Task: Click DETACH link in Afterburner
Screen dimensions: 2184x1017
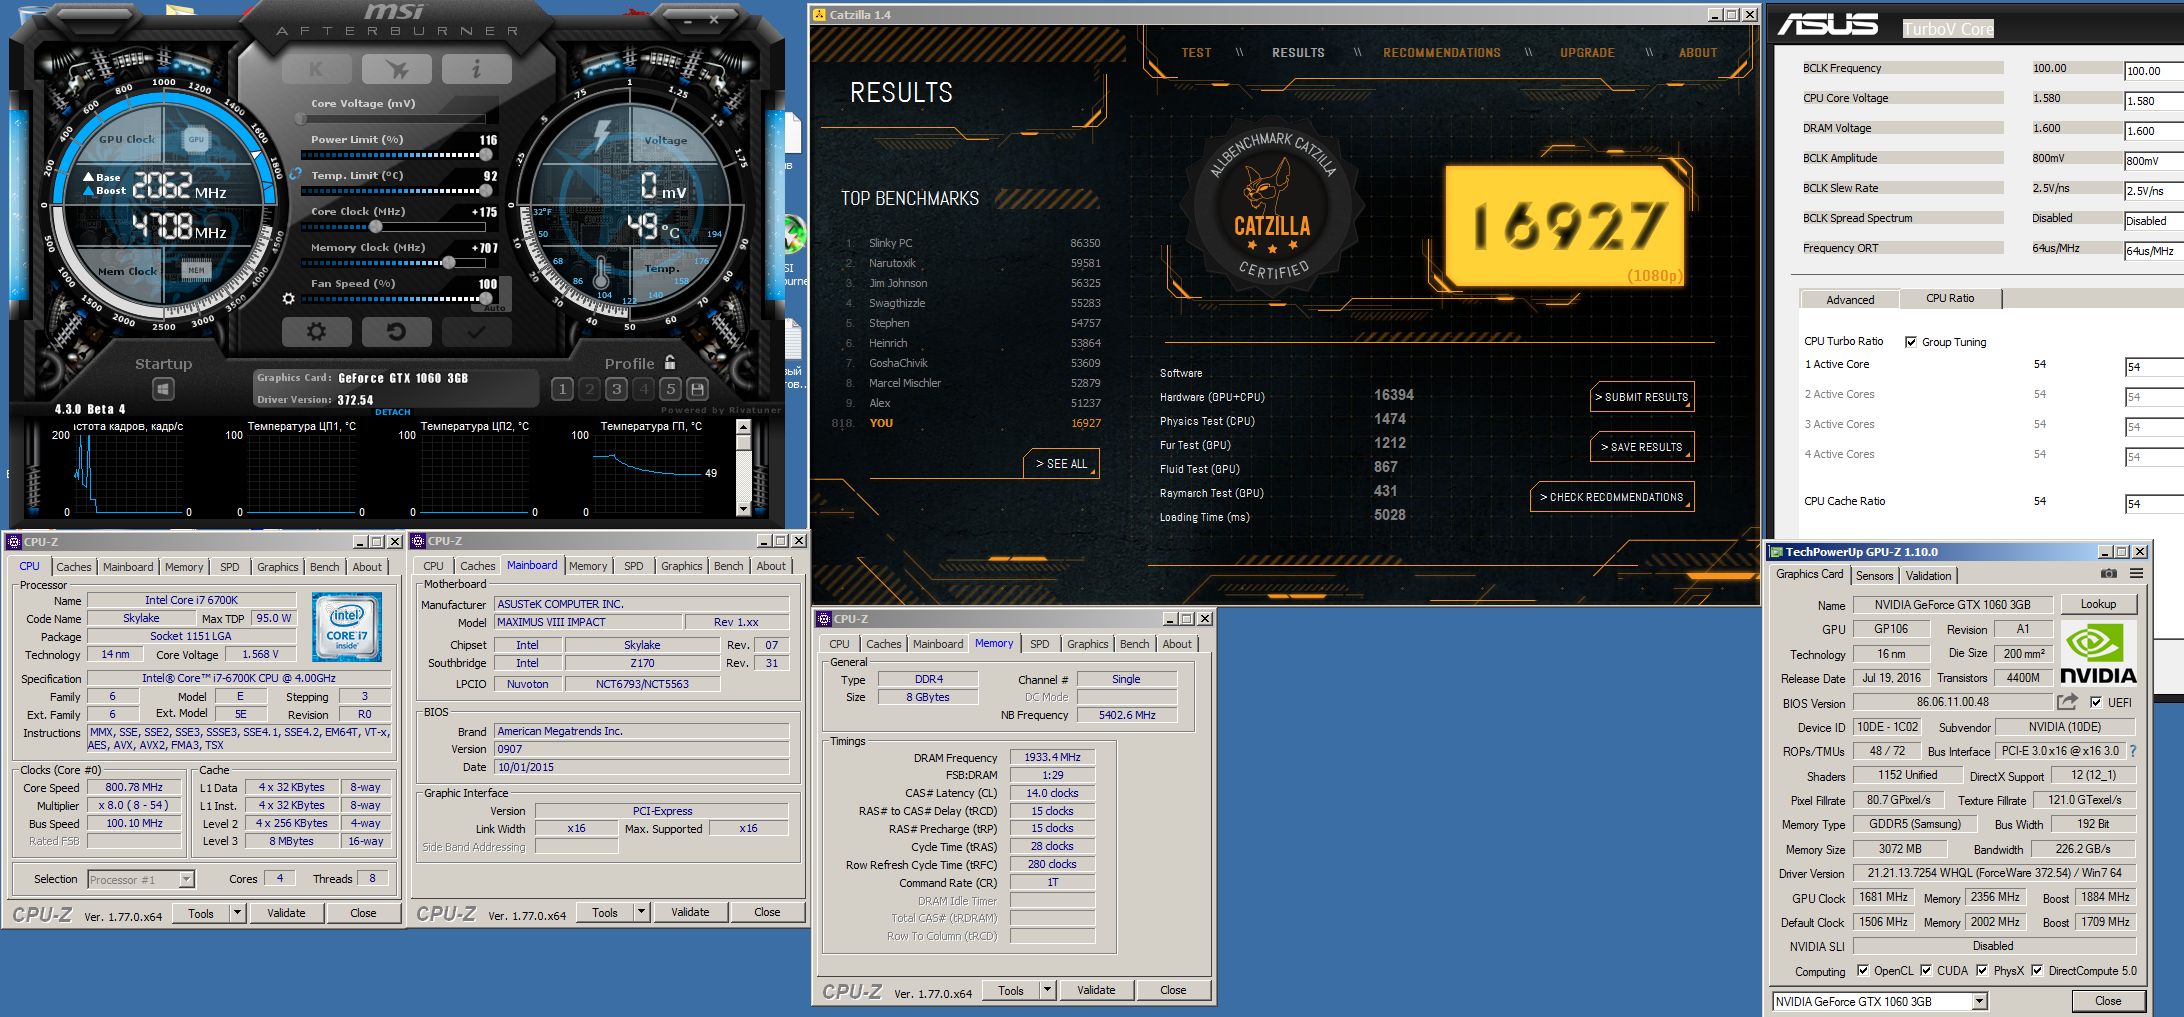Action: (393, 412)
